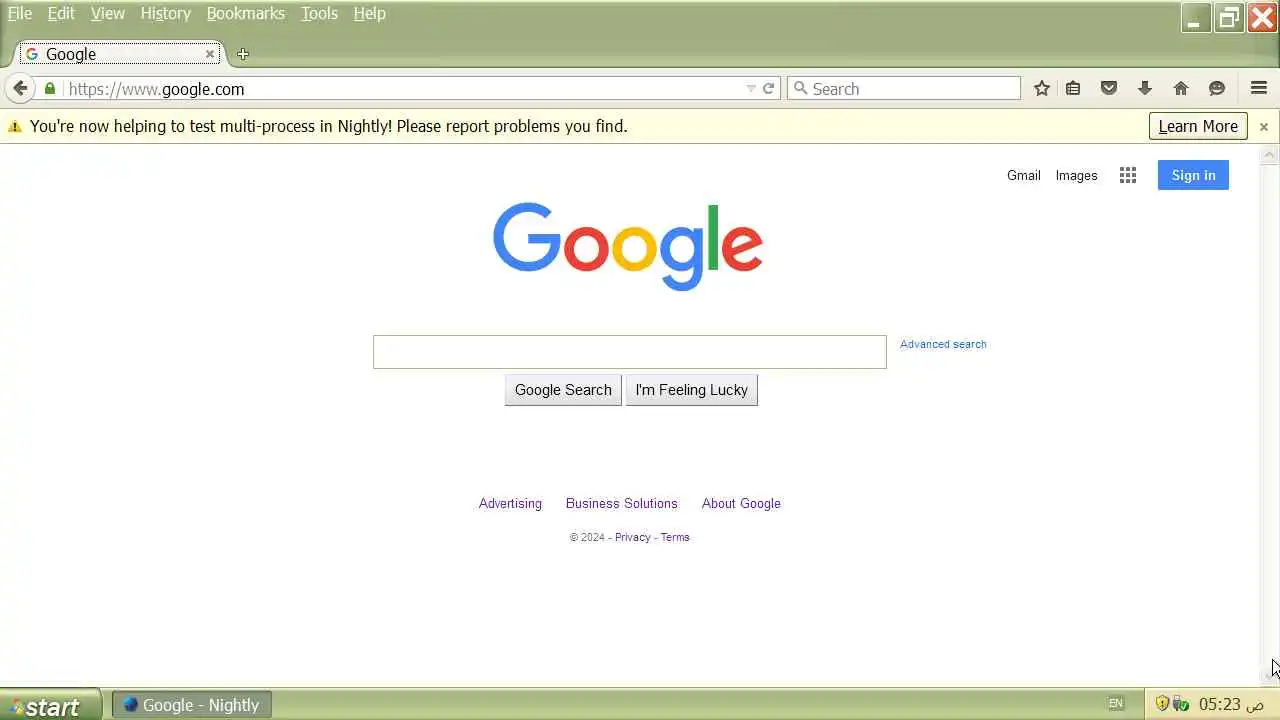Viewport: 1280px width, 720px height.
Task: Open the URL history dropdown arrow
Action: coord(751,89)
